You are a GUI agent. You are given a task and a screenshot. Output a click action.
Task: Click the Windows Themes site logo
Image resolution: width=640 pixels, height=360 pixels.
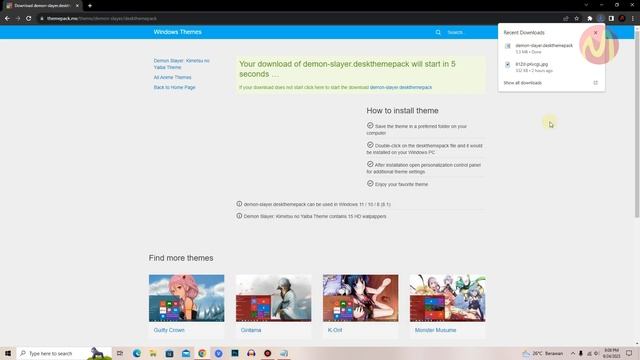click(x=178, y=32)
